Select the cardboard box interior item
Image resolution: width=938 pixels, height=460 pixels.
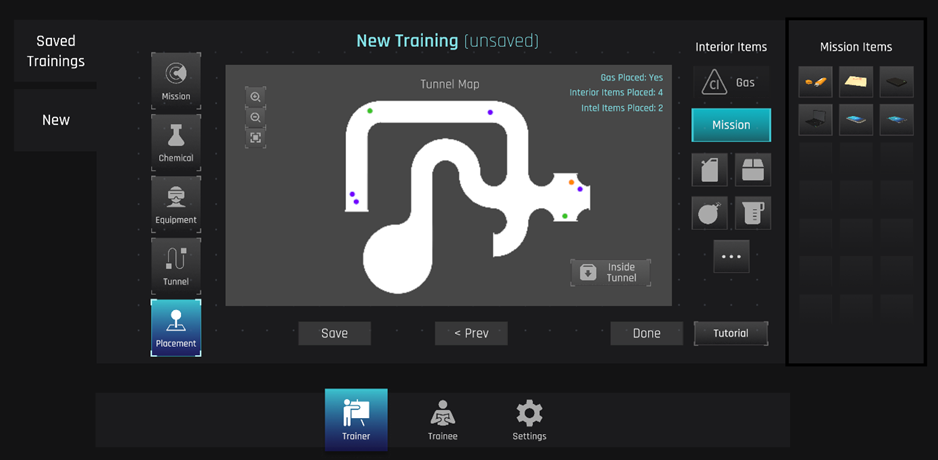pos(753,170)
